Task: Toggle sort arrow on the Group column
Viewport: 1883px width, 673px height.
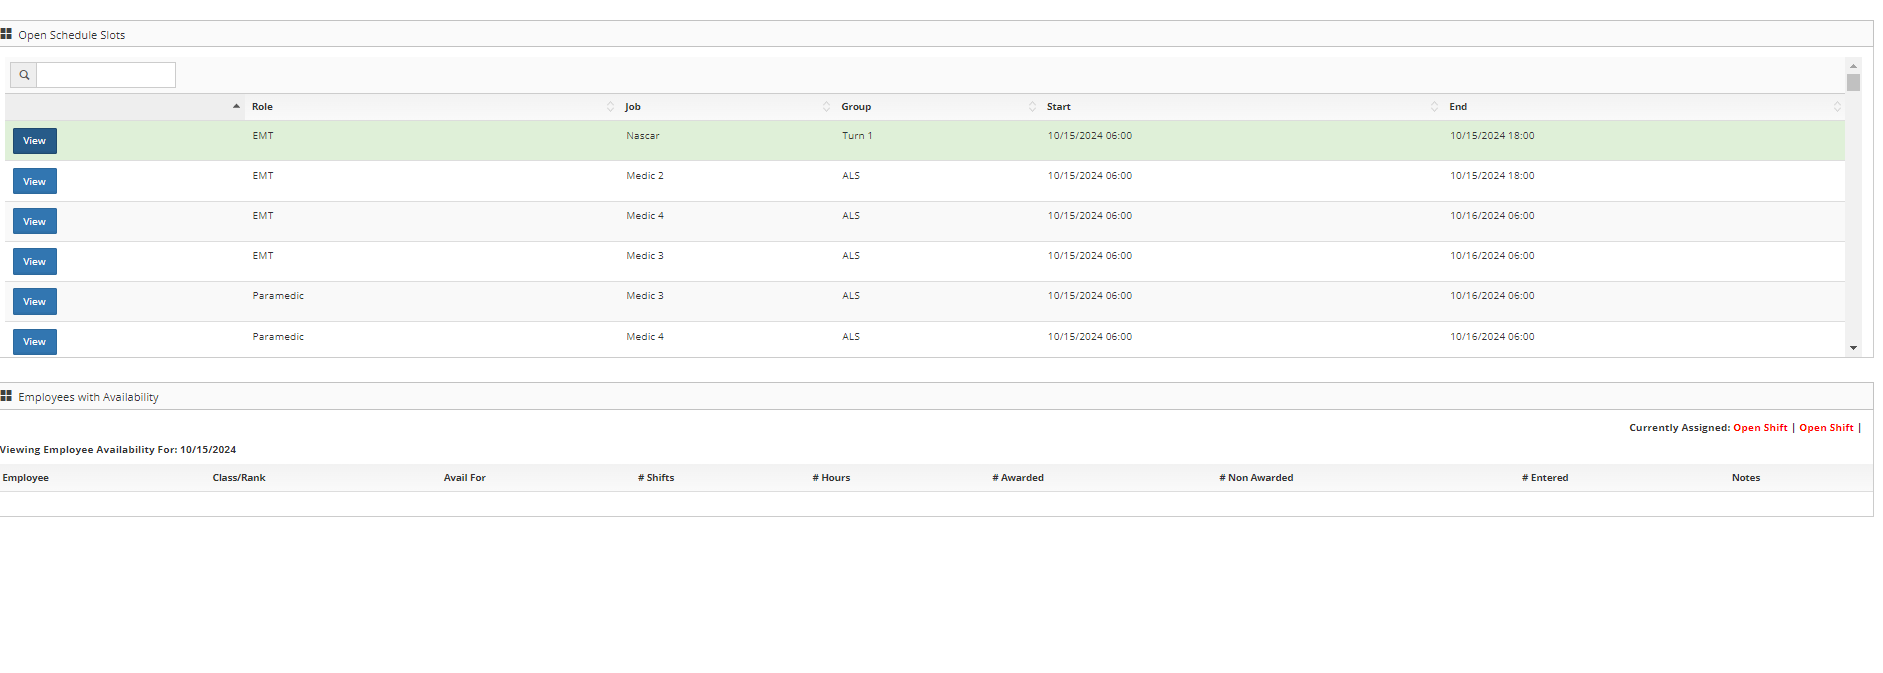Action: [x=1032, y=107]
